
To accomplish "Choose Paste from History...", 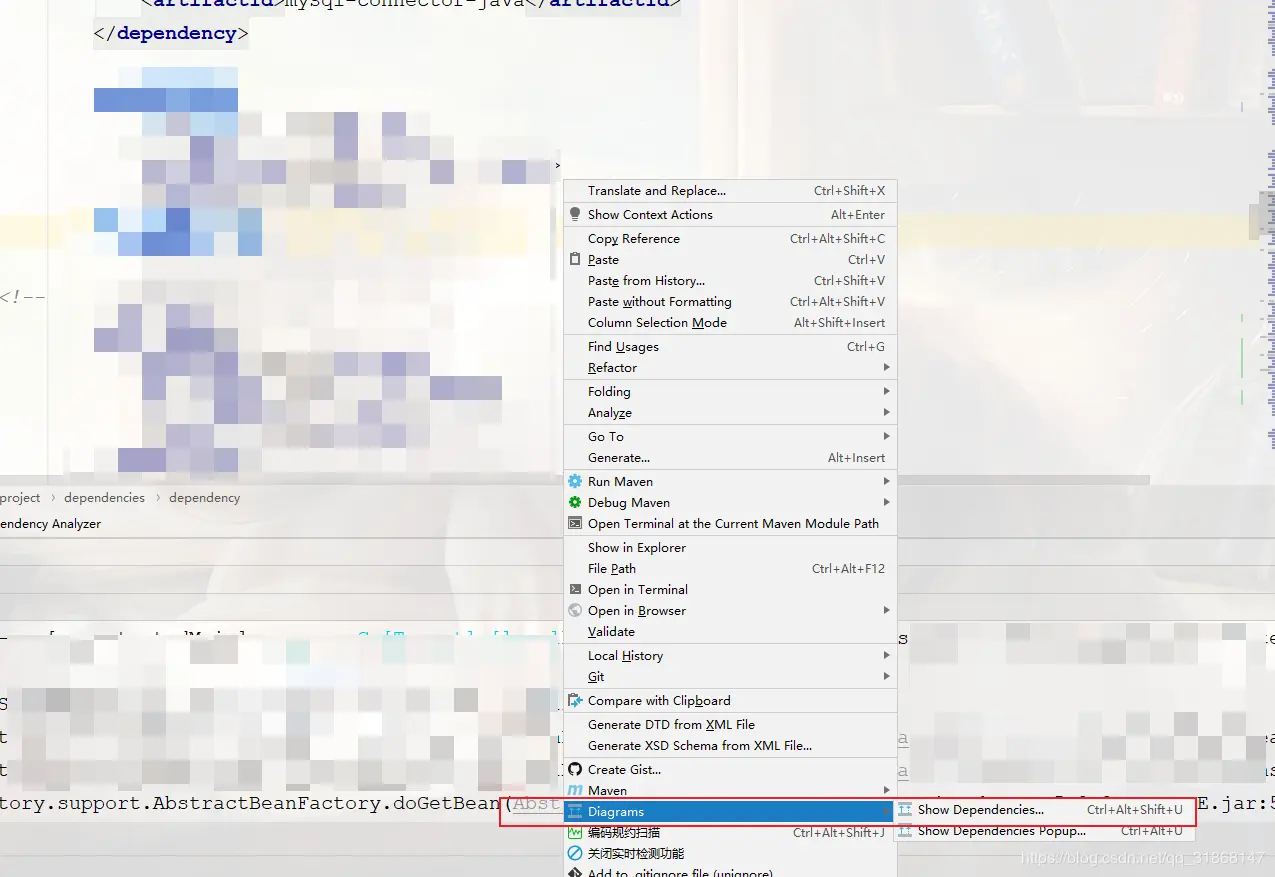I will (x=730, y=280).
